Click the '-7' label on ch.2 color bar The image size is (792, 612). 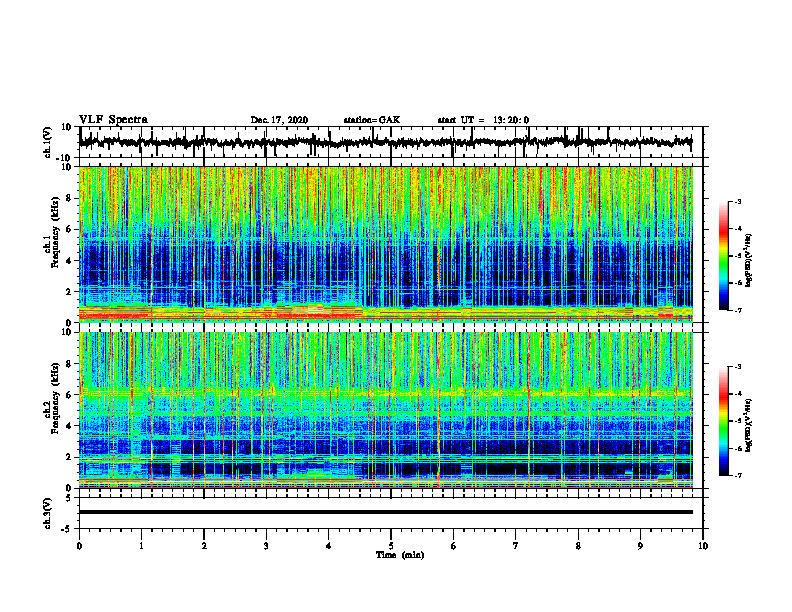pos(737,476)
